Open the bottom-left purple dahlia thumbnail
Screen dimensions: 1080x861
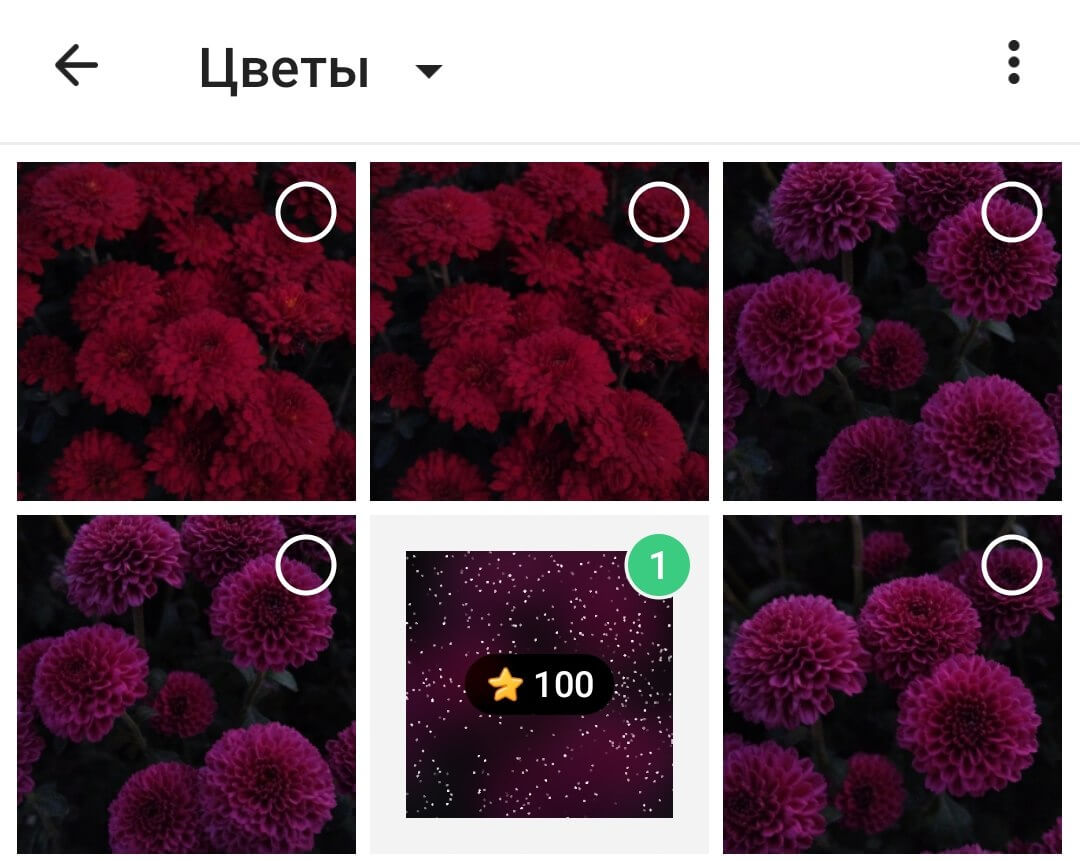186,684
